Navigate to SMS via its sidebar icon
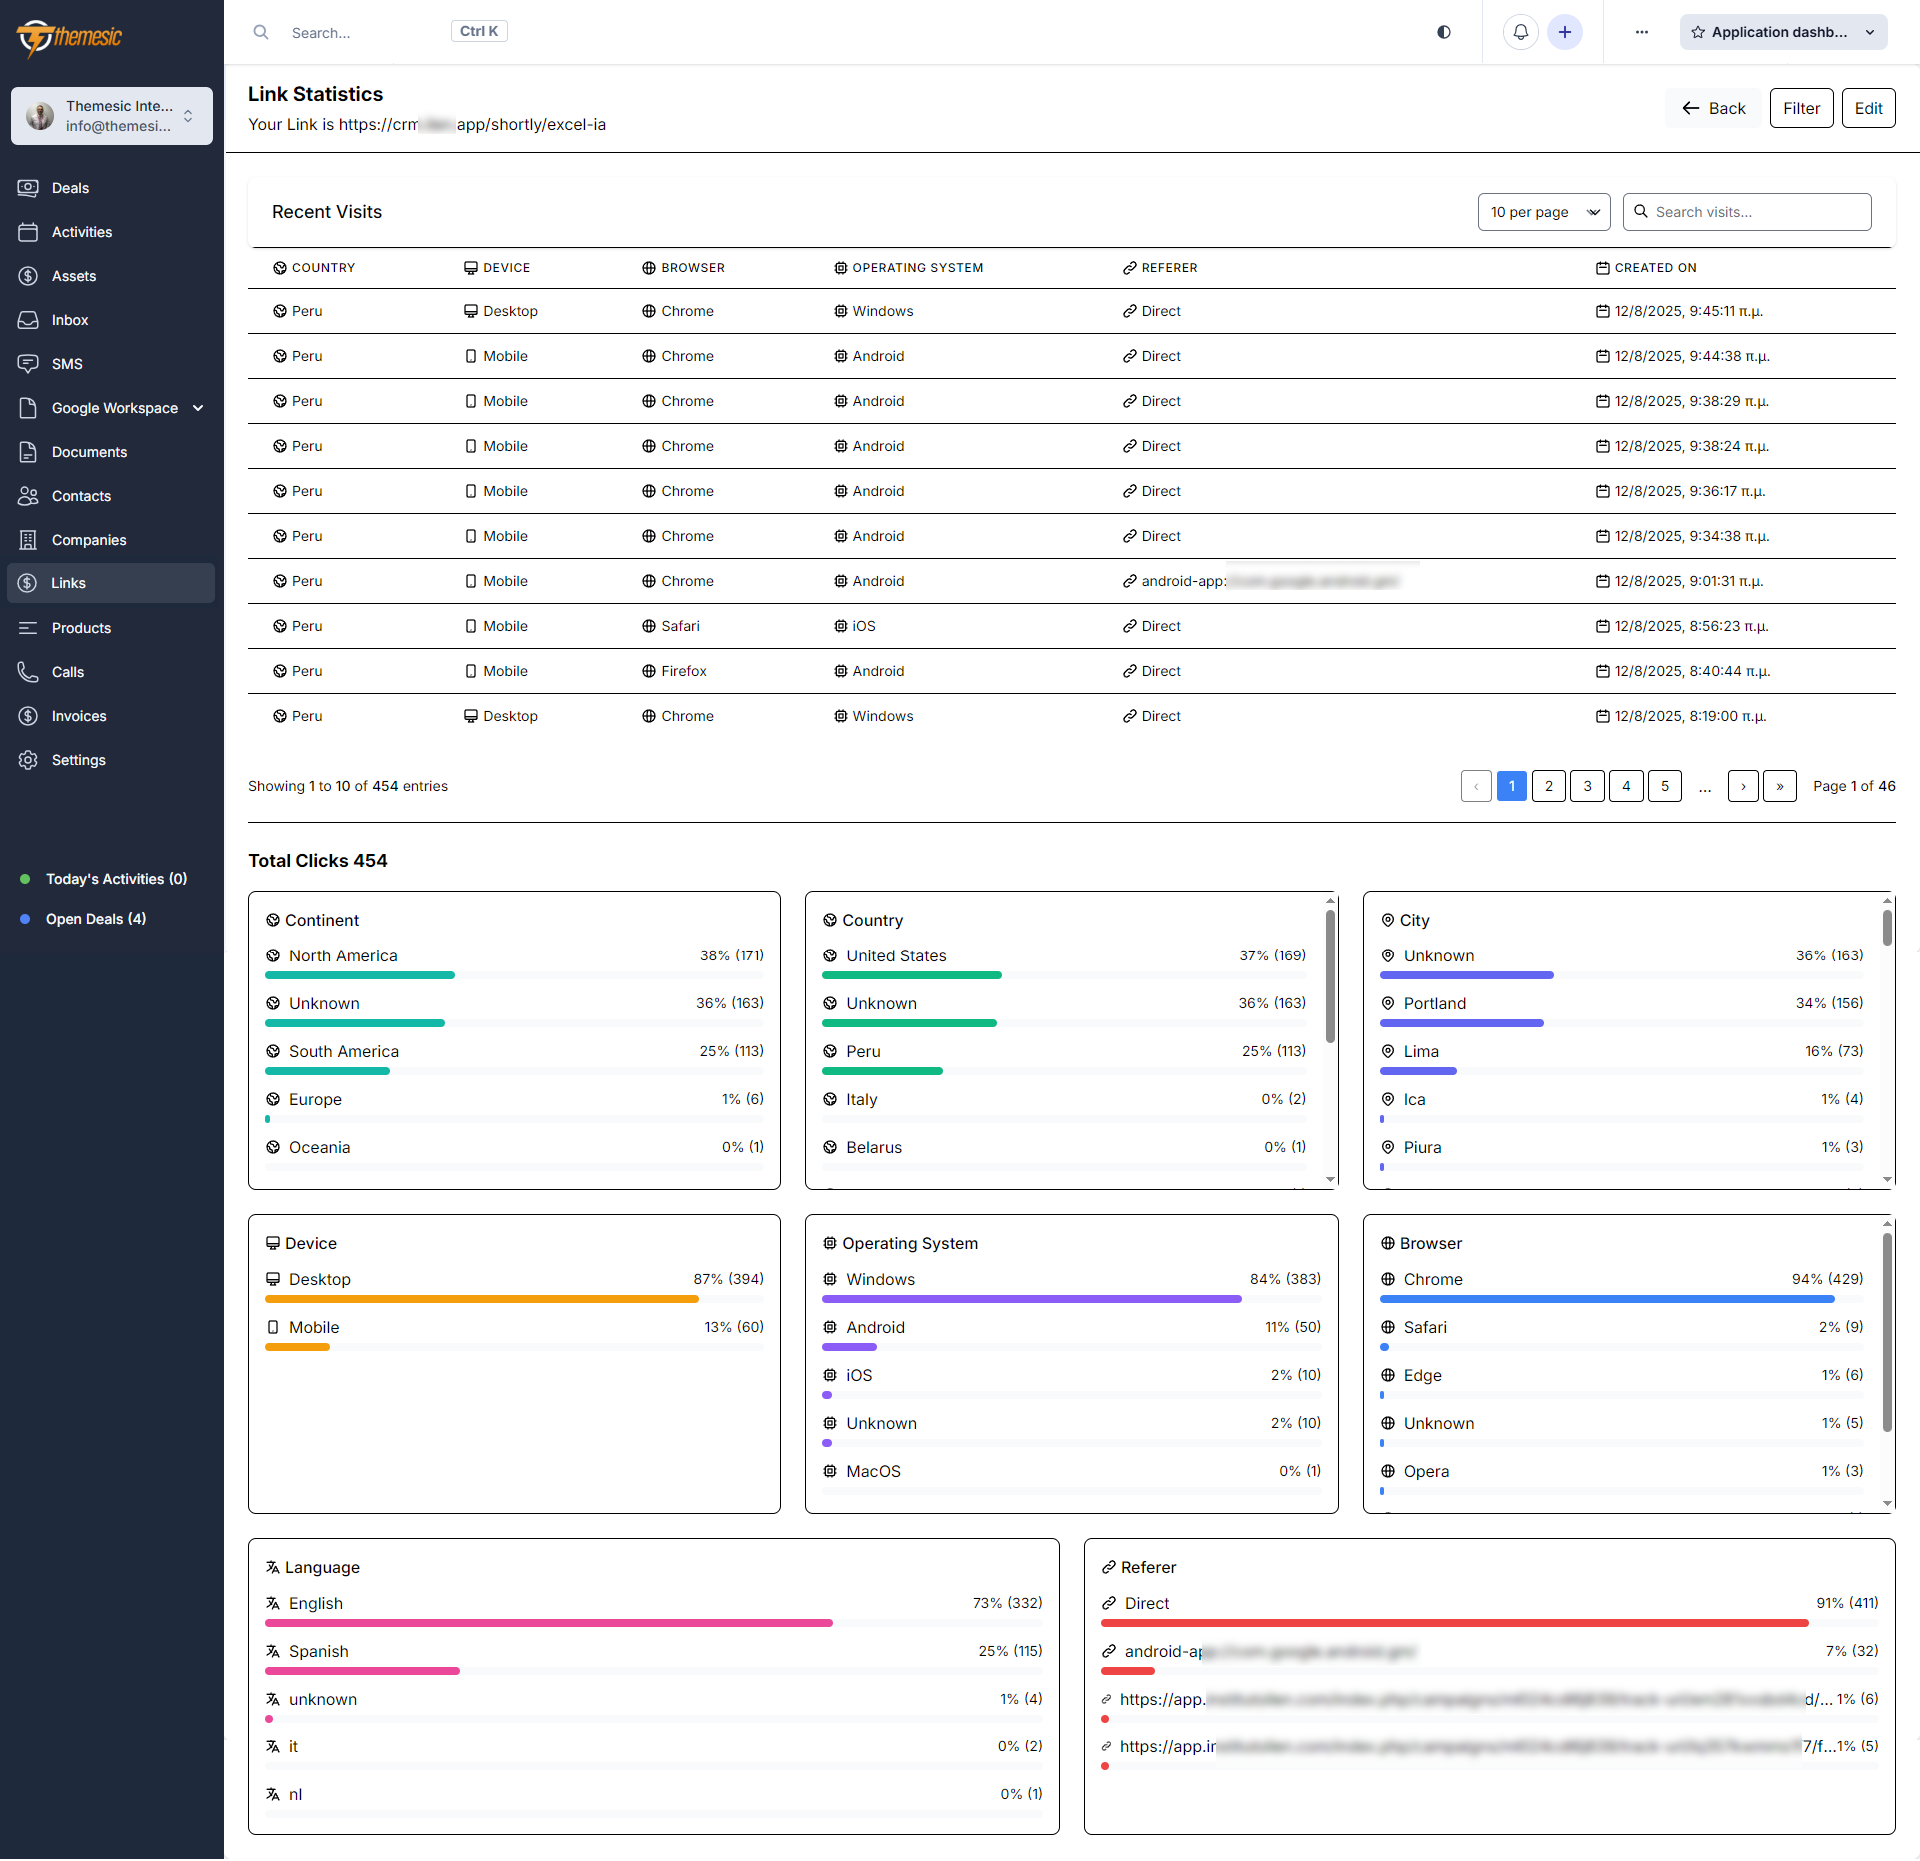The height and width of the screenshot is (1861, 1920). click(x=29, y=363)
